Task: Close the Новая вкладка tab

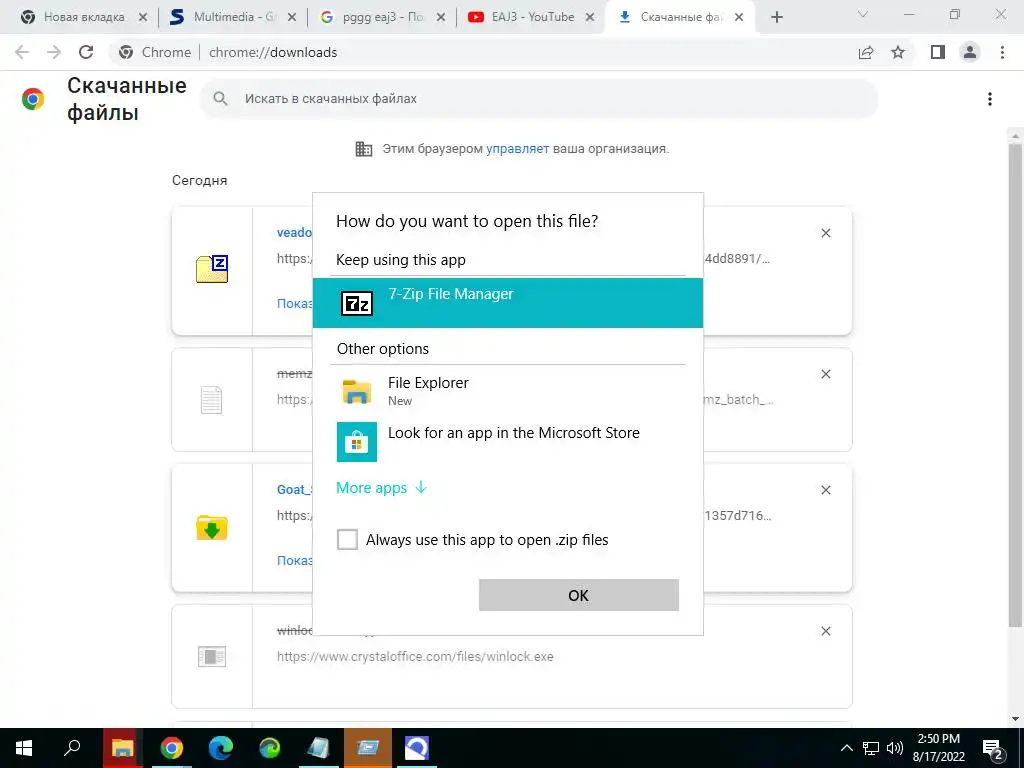Action: (x=142, y=18)
